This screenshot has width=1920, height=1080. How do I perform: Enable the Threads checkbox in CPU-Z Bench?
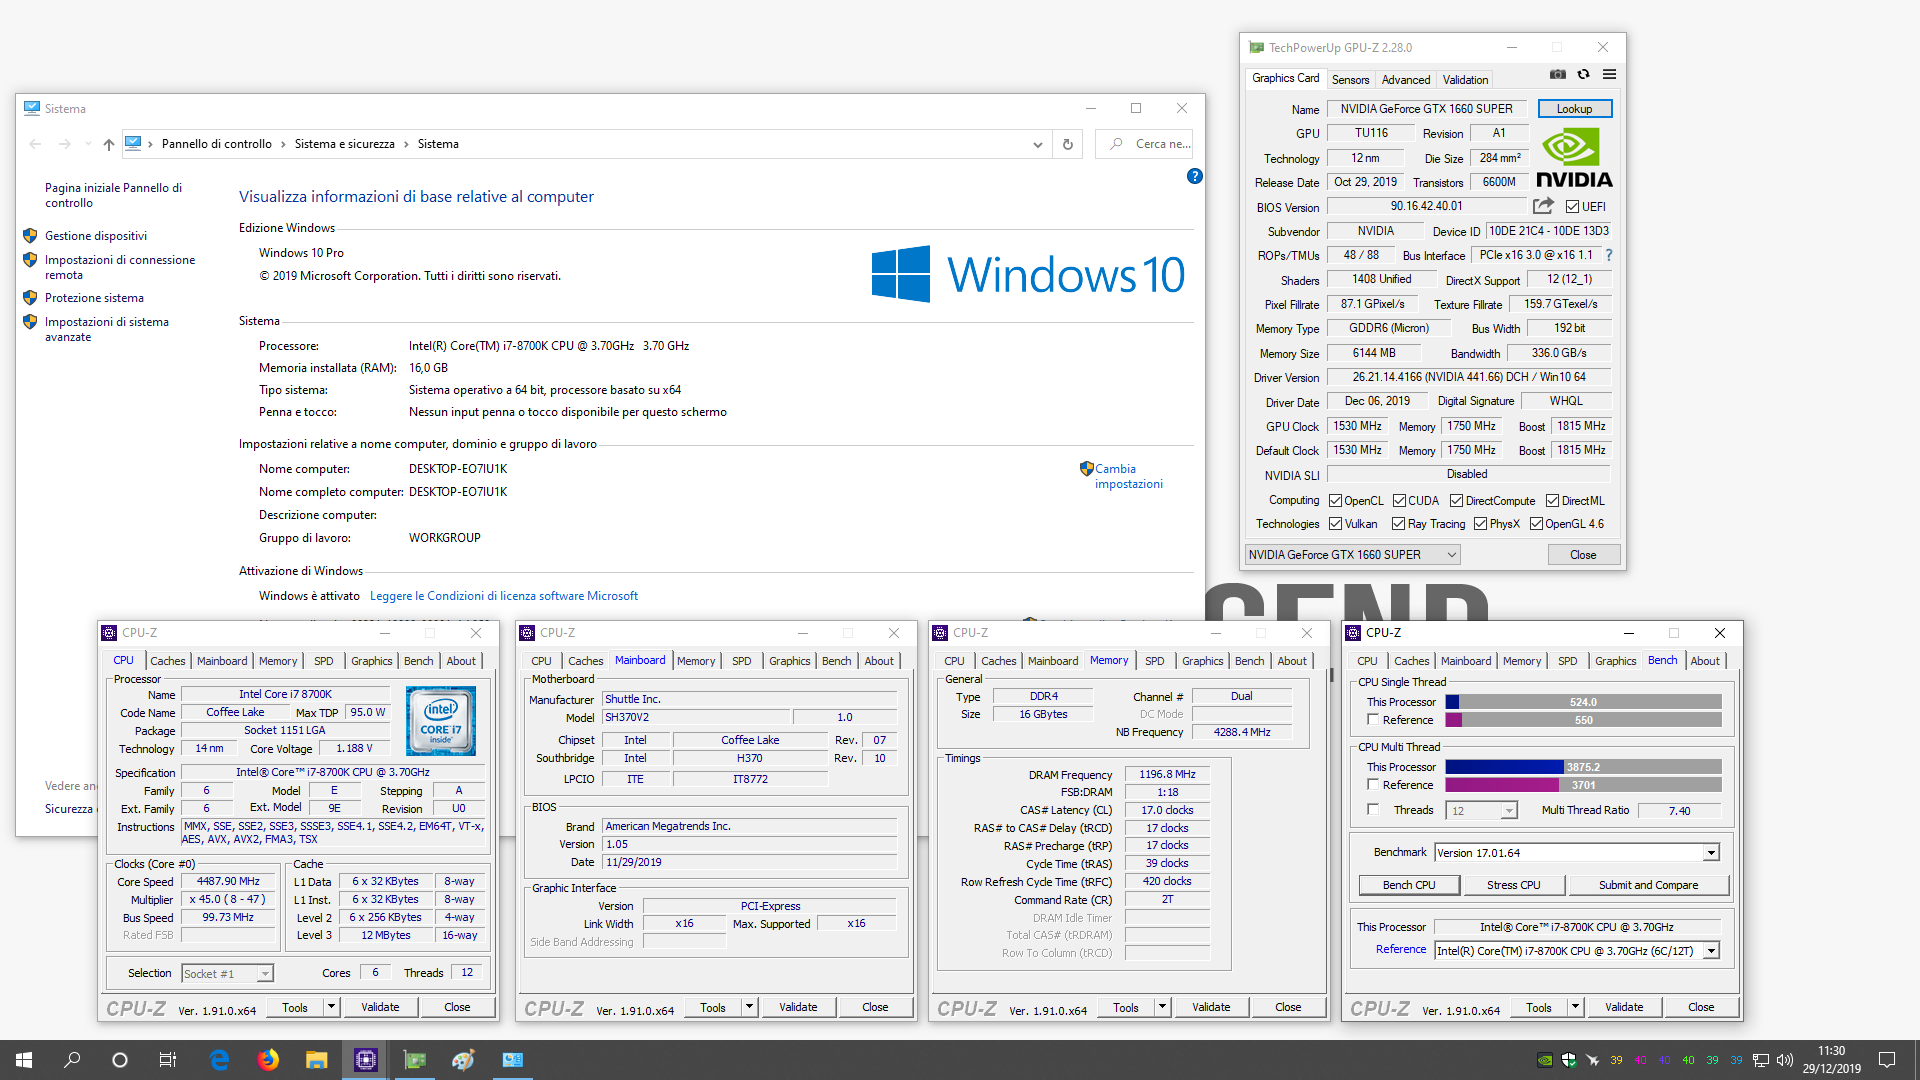coord(1373,809)
